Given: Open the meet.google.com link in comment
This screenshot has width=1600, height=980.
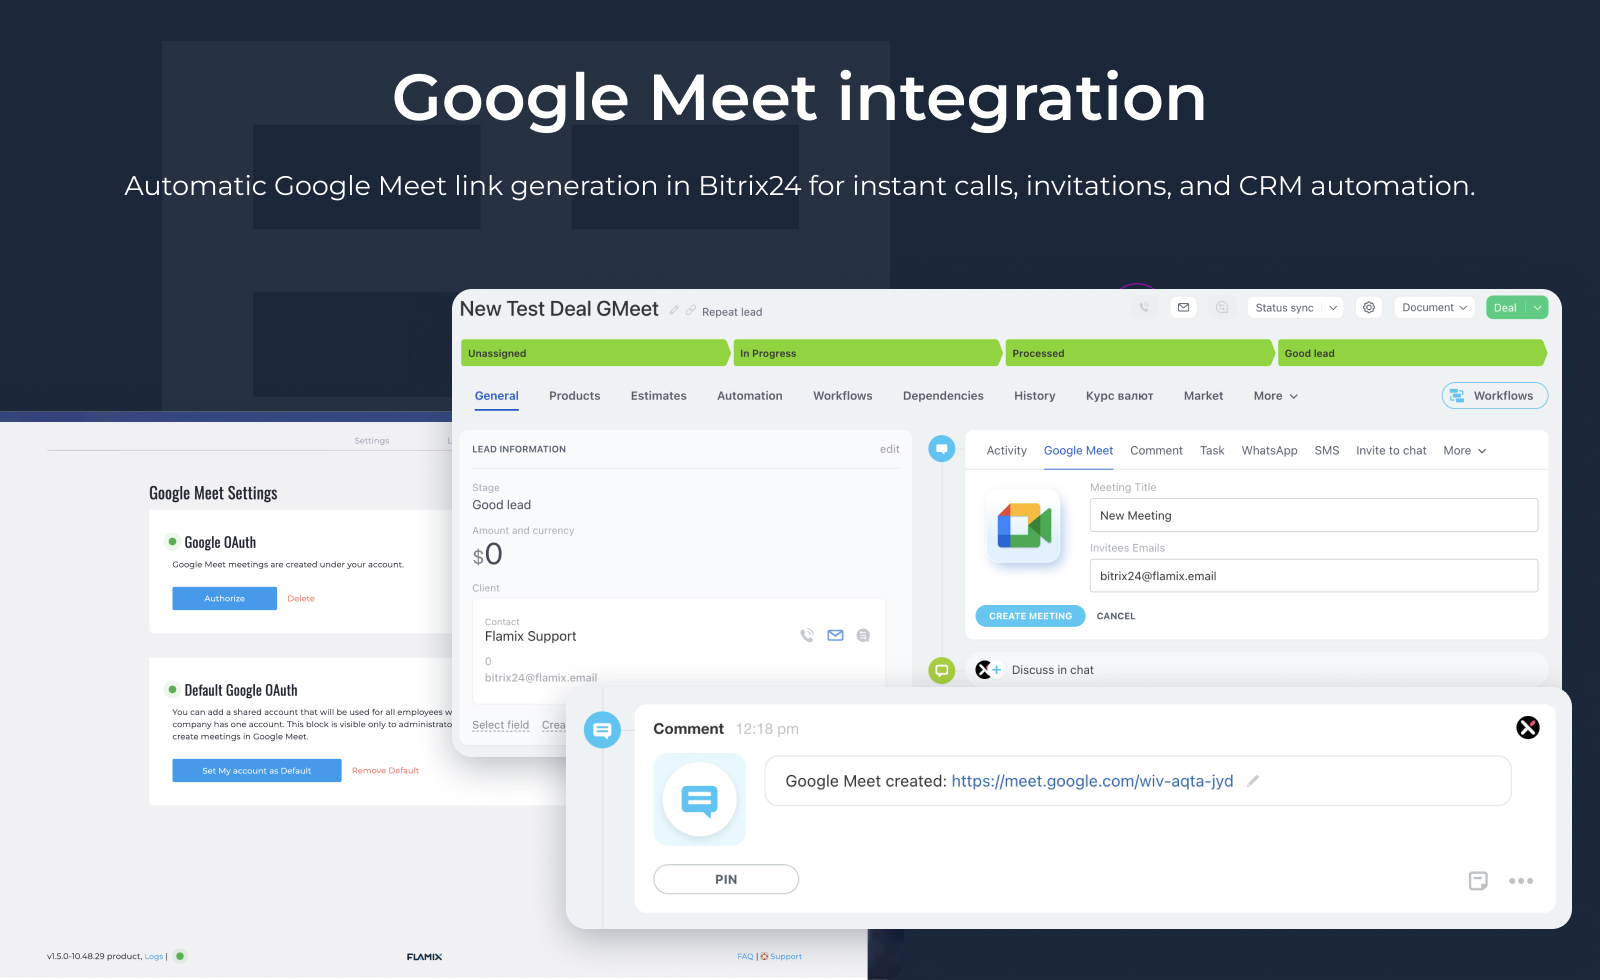Looking at the screenshot, I should pyautogui.click(x=1092, y=781).
